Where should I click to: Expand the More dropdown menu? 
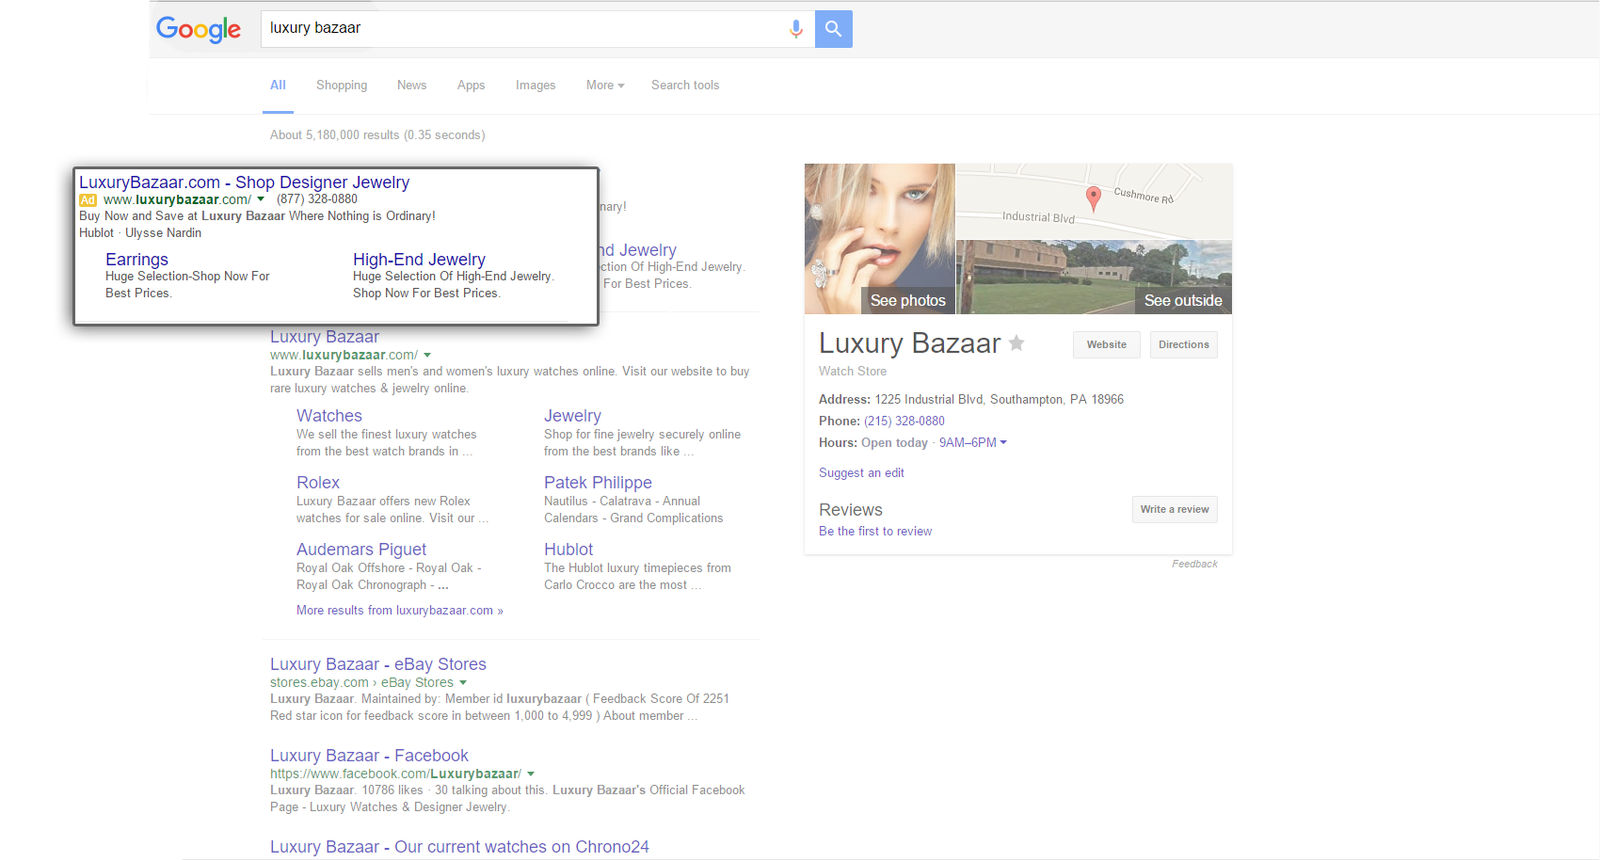point(605,85)
